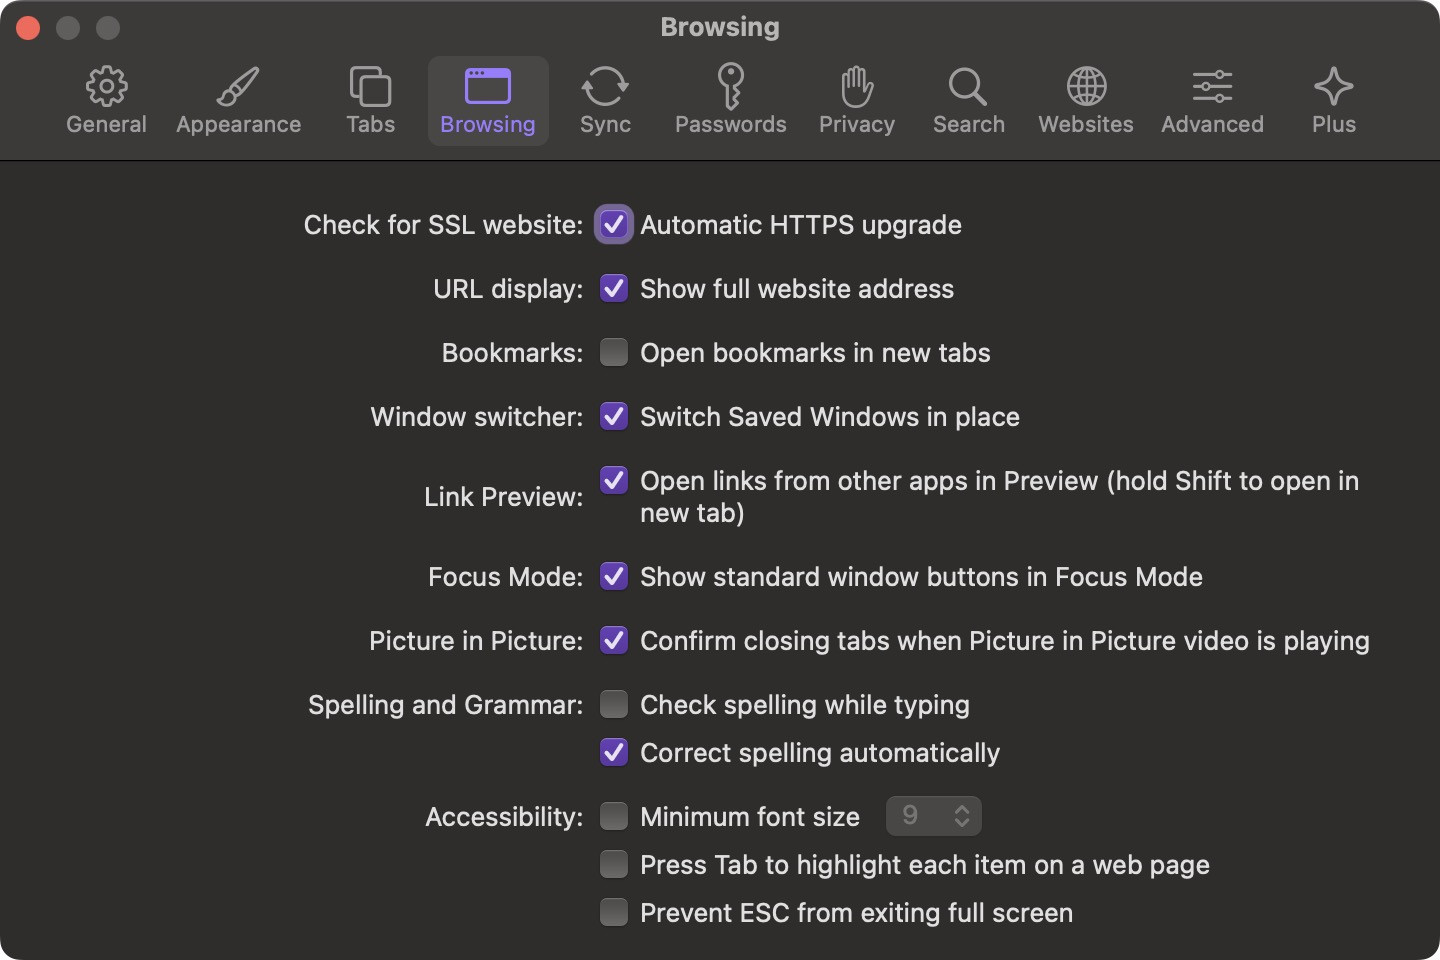
Task: Open the Privacy hand icon
Action: click(x=856, y=101)
